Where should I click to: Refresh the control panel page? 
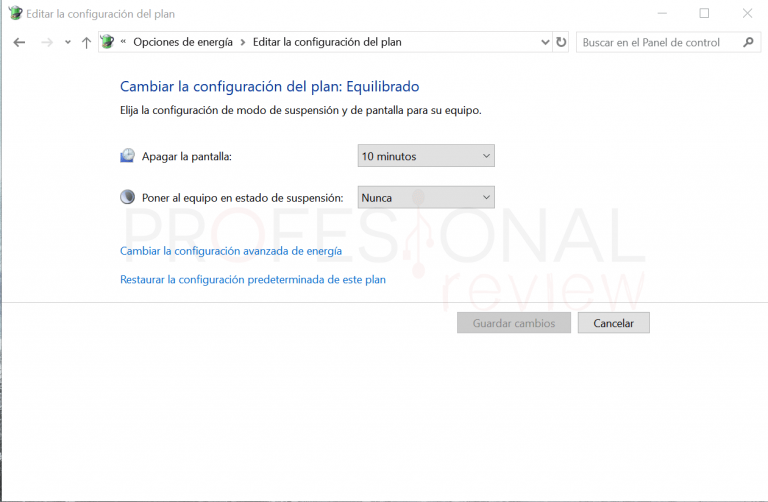tap(561, 43)
